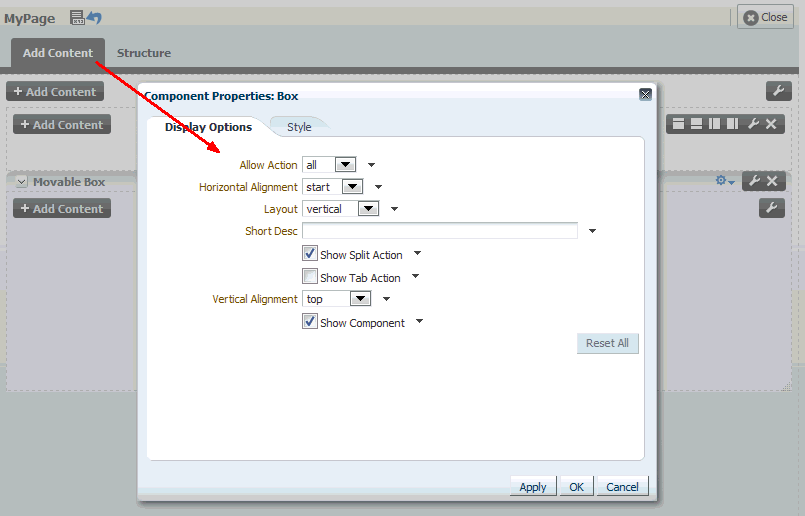Click the Close button at top right

765,17
